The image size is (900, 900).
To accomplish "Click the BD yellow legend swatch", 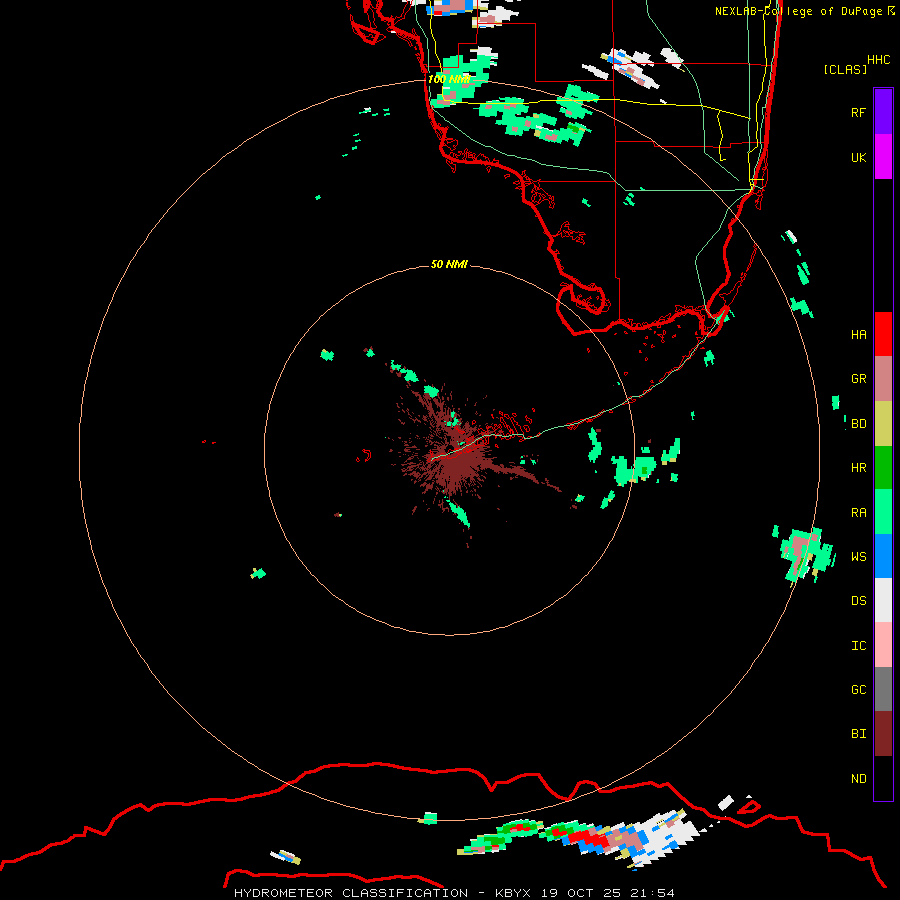I will [x=883, y=424].
